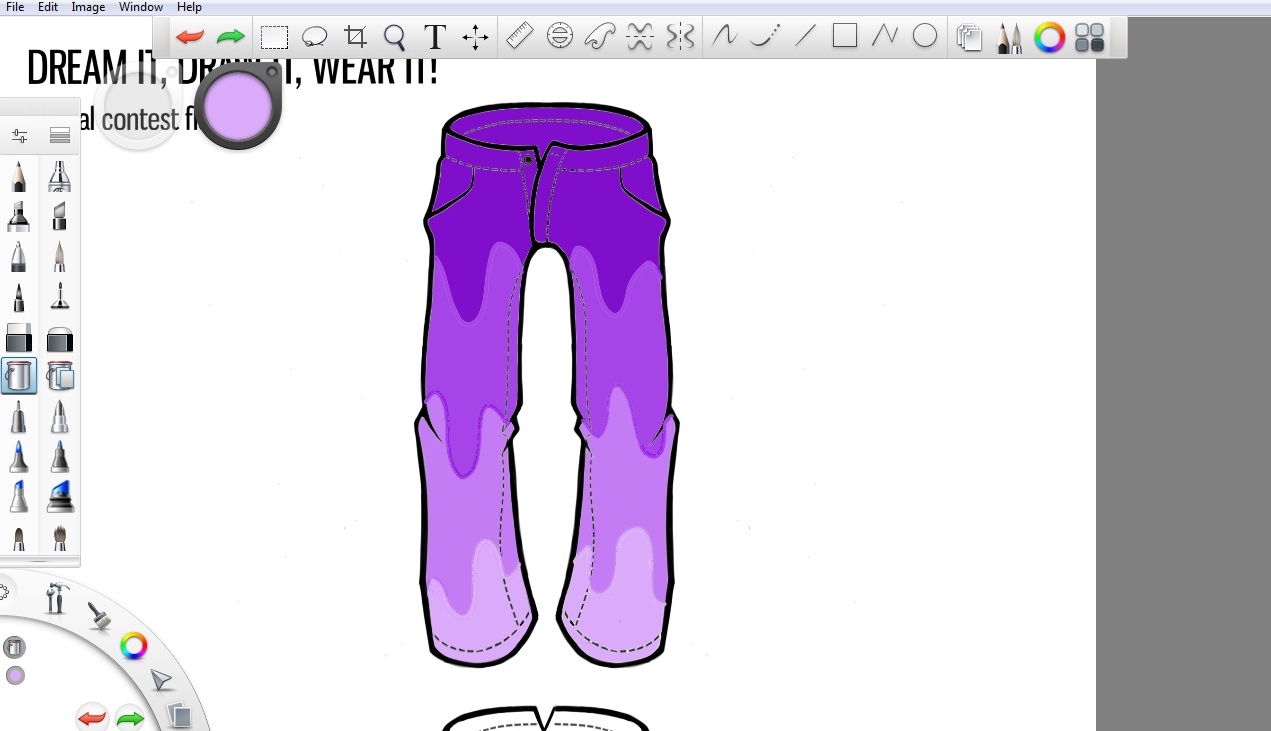Toggle the Lagoon UI display icon

point(1089,39)
